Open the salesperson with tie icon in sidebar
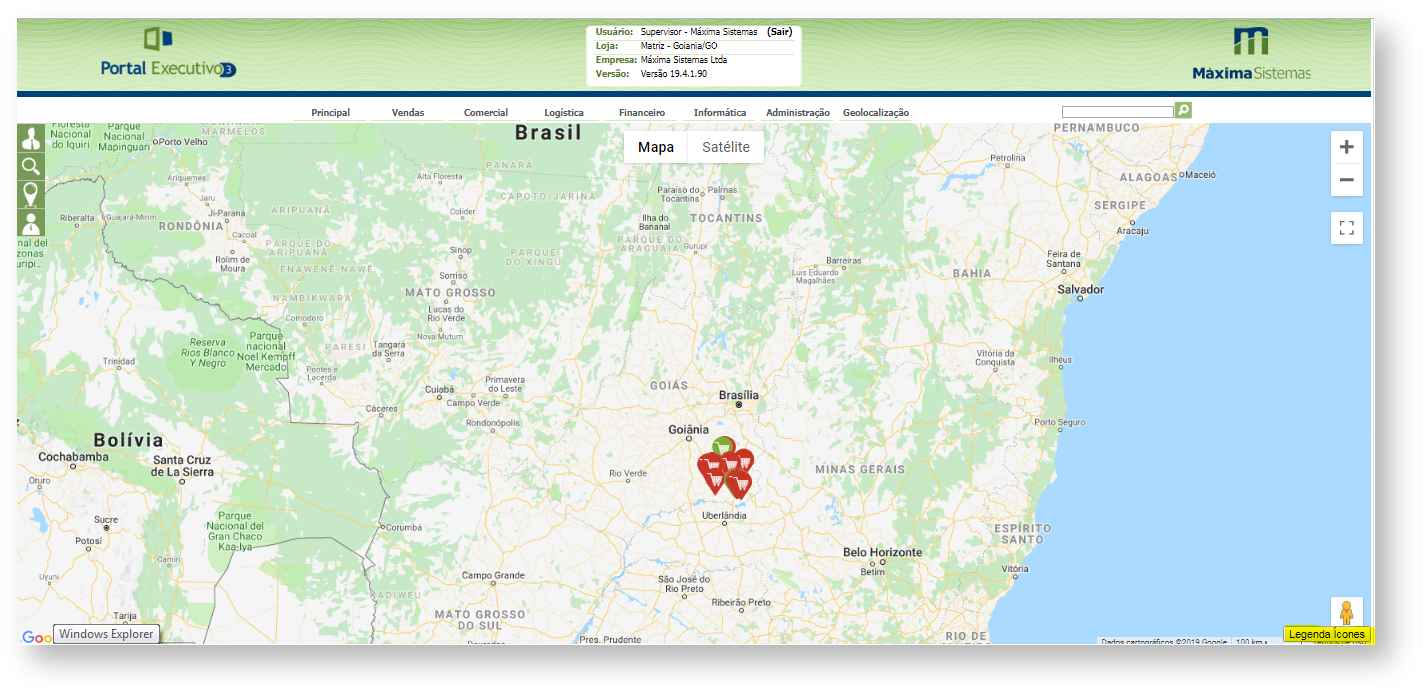 click(x=31, y=222)
